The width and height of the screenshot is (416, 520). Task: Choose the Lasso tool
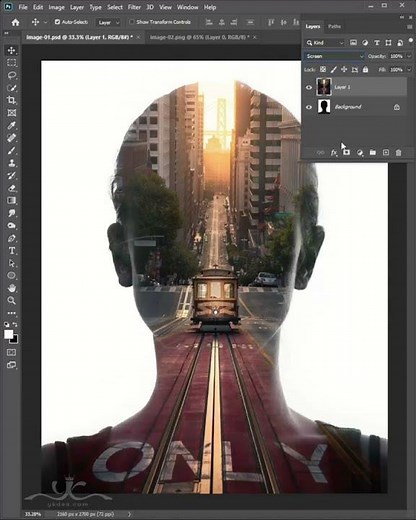click(12, 75)
